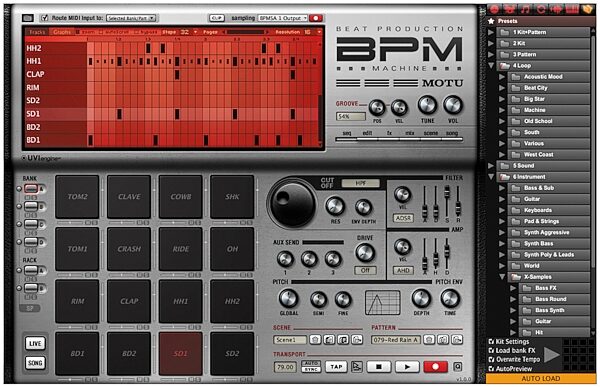Trigger the SD1 drum pad
The width and height of the screenshot is (600, 387).
click(181, 353)
